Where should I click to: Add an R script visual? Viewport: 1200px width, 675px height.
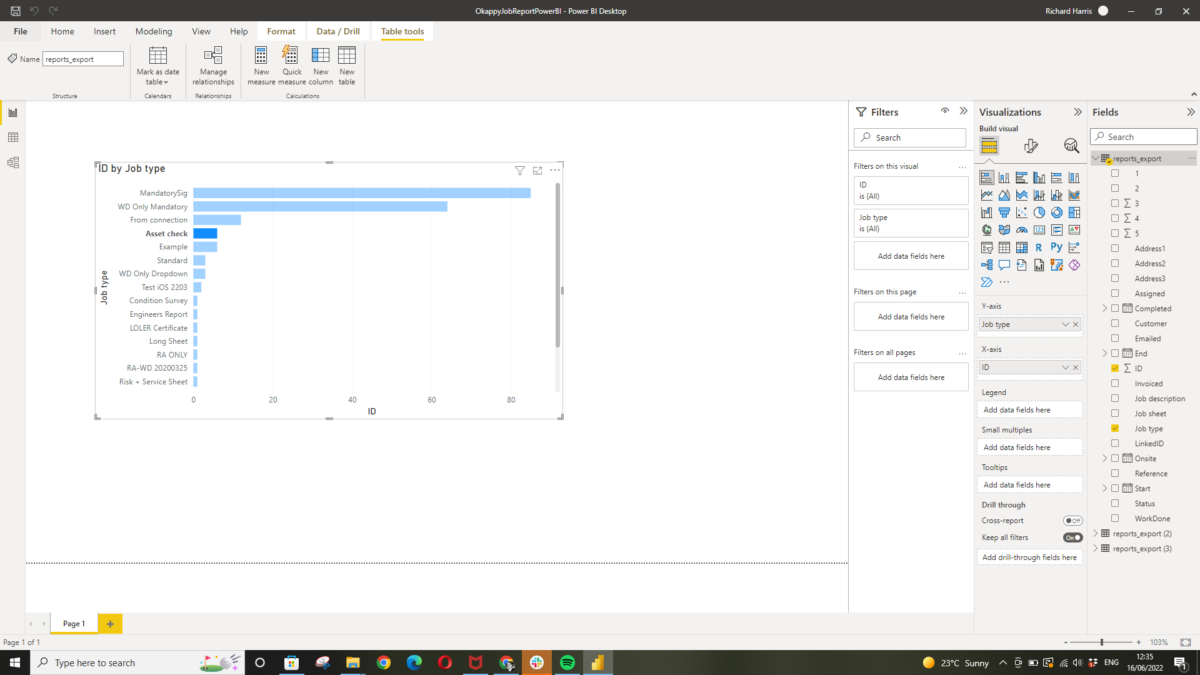point(1040,247)
